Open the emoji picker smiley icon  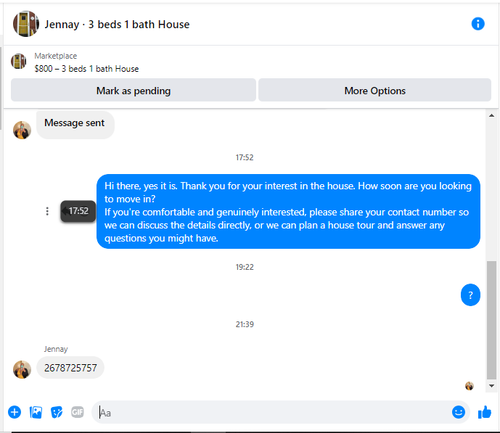(x=458, y=412)
